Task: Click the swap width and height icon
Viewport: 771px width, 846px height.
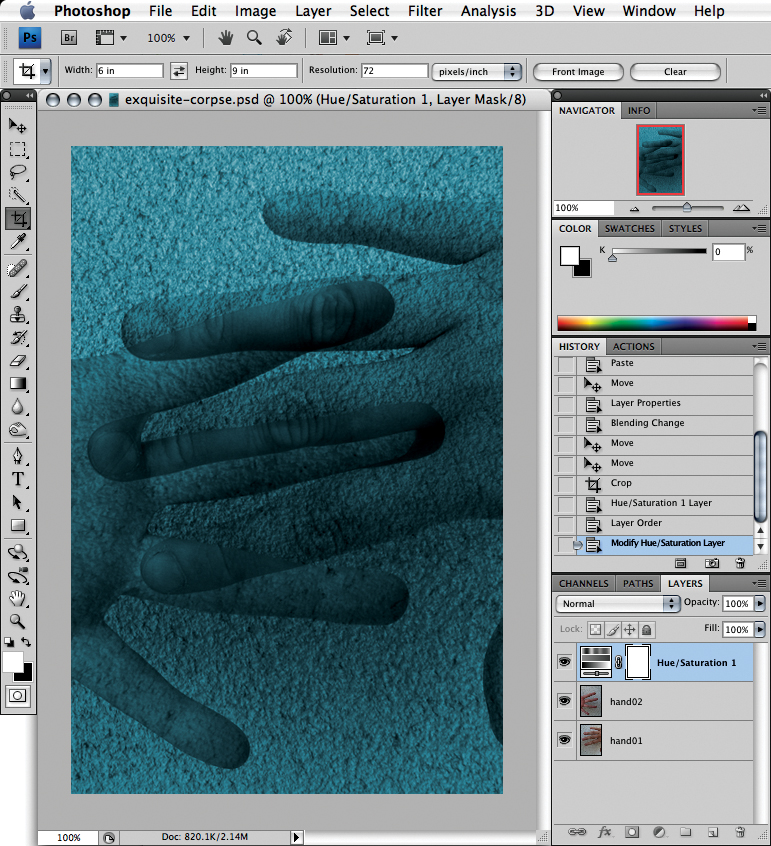Action: (179, 71)
